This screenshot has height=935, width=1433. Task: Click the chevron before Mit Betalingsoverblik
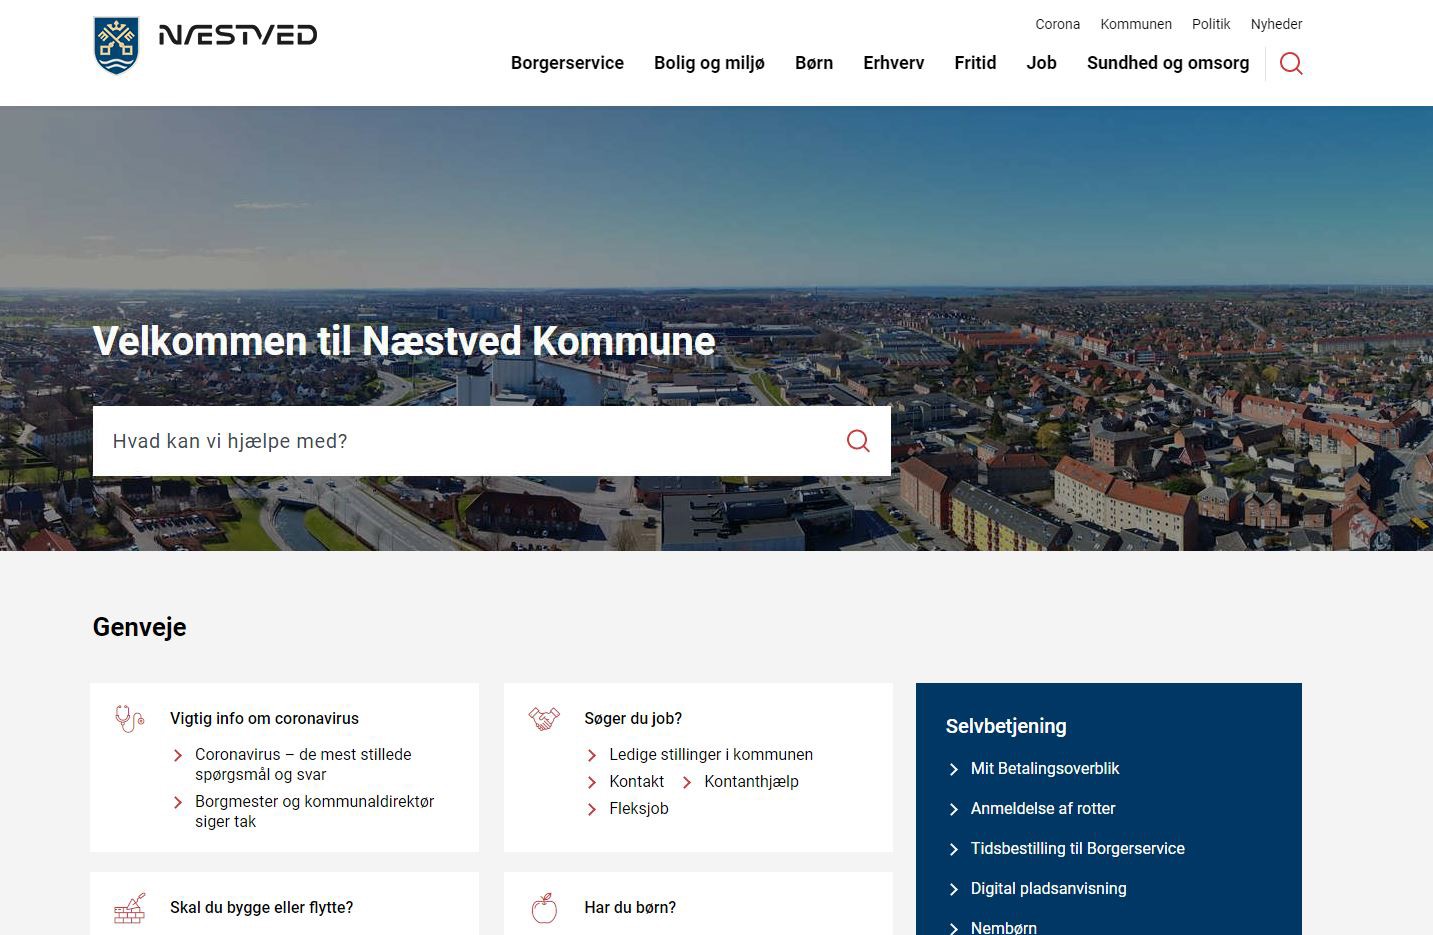tap(953, 769)
